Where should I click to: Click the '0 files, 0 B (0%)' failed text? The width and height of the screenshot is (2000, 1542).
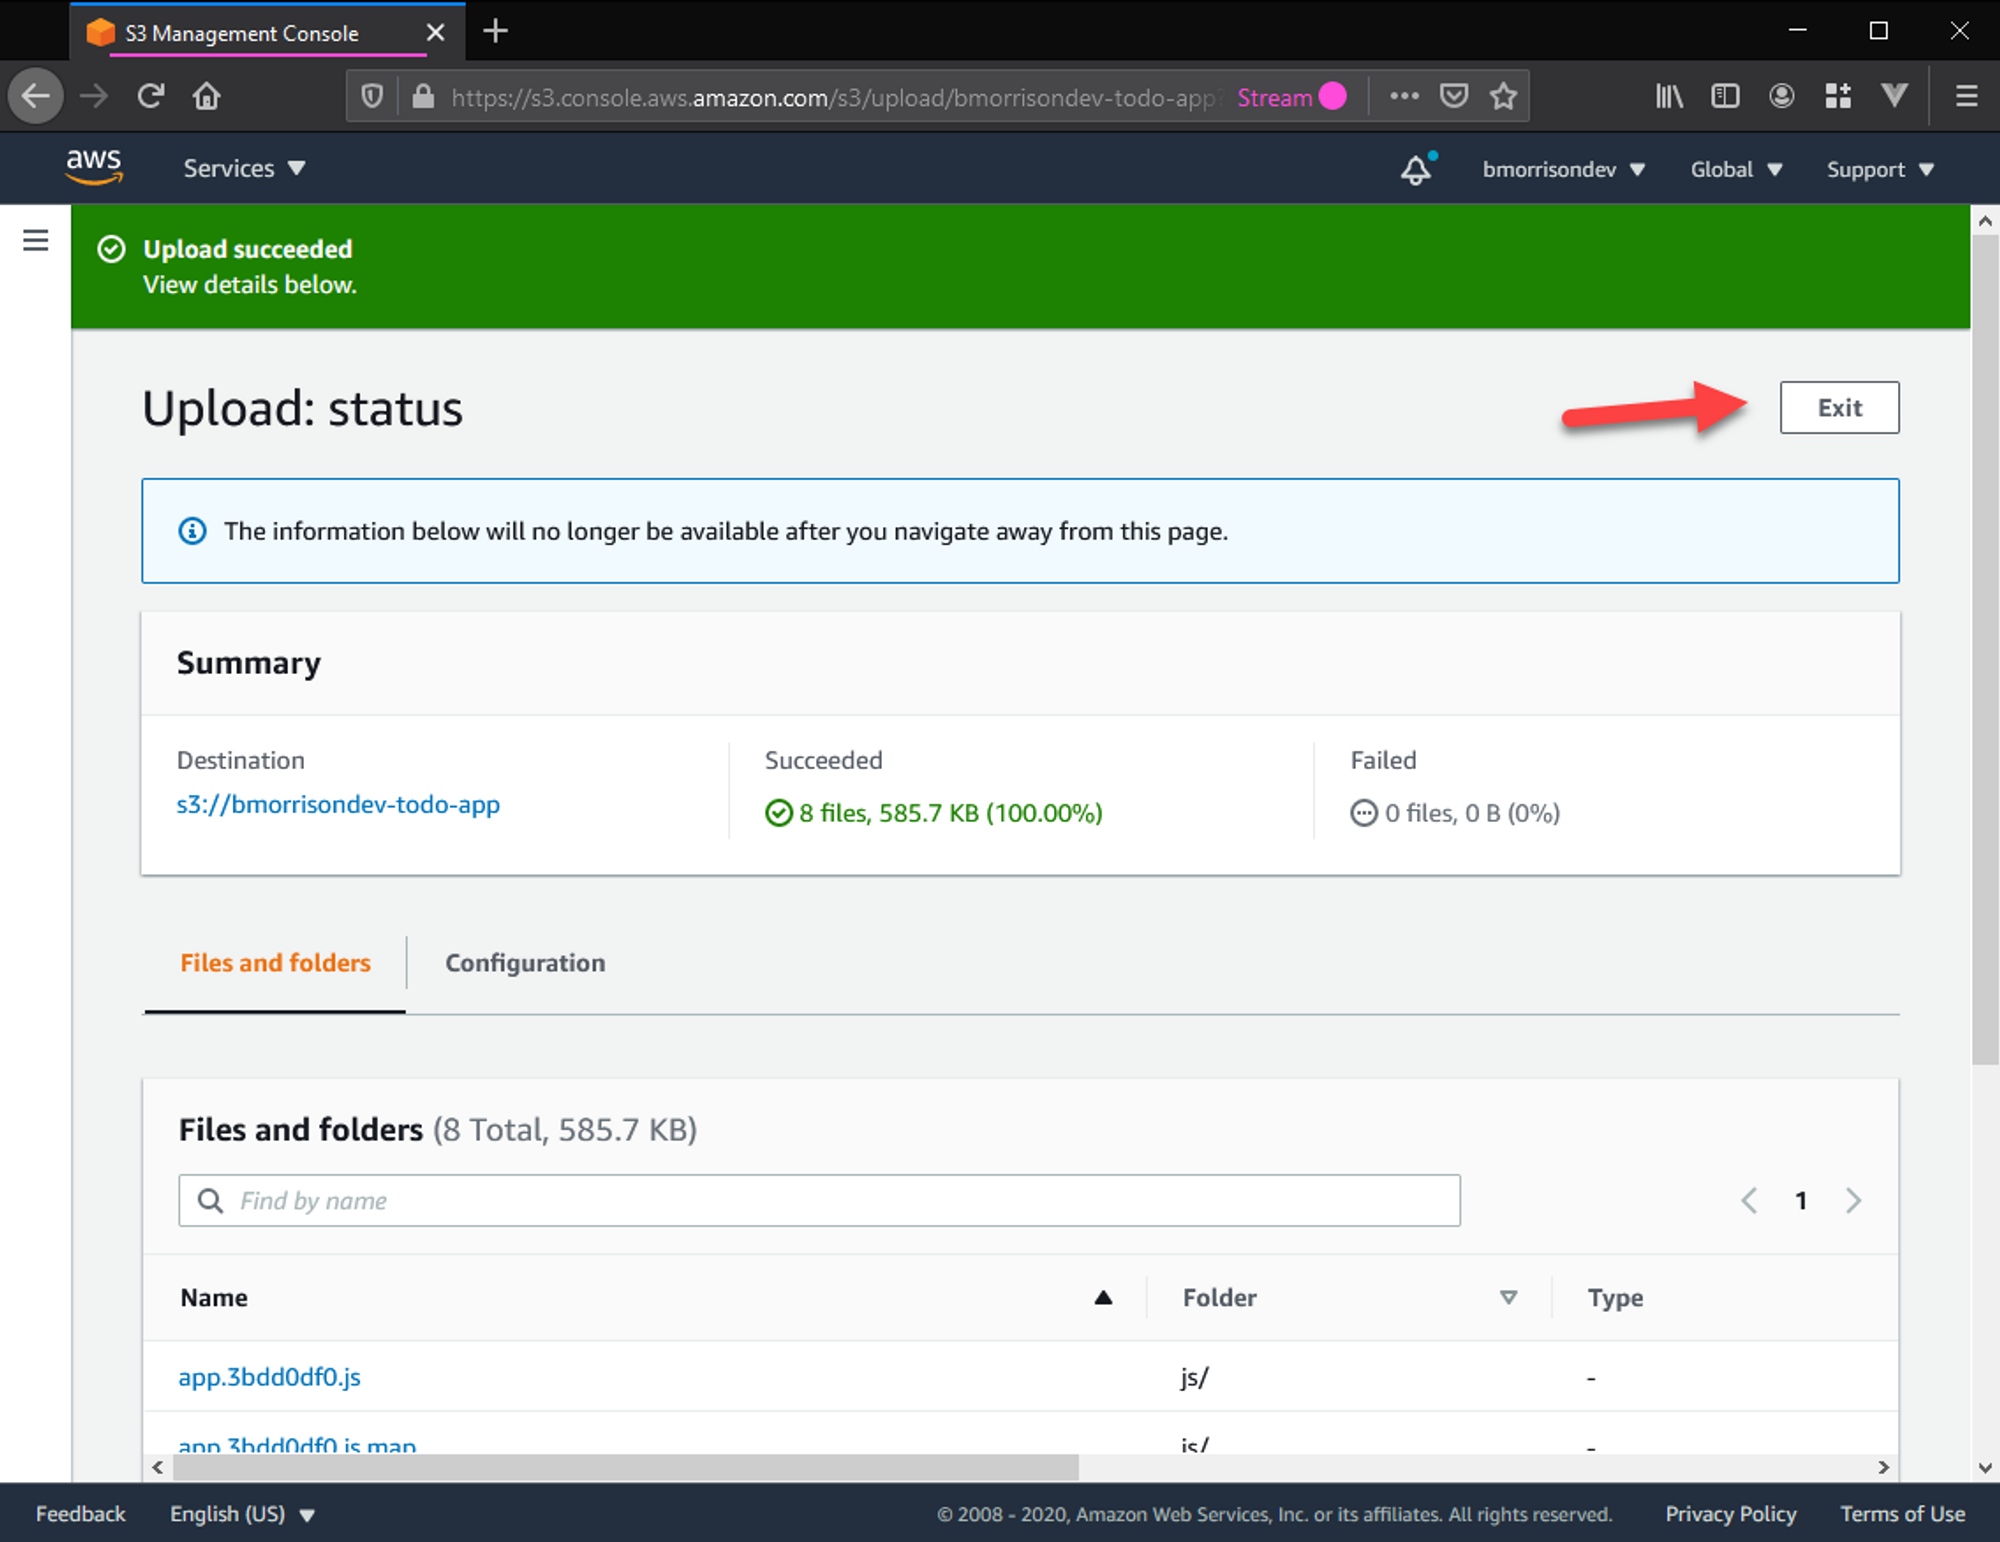[x=1472, y=812]
